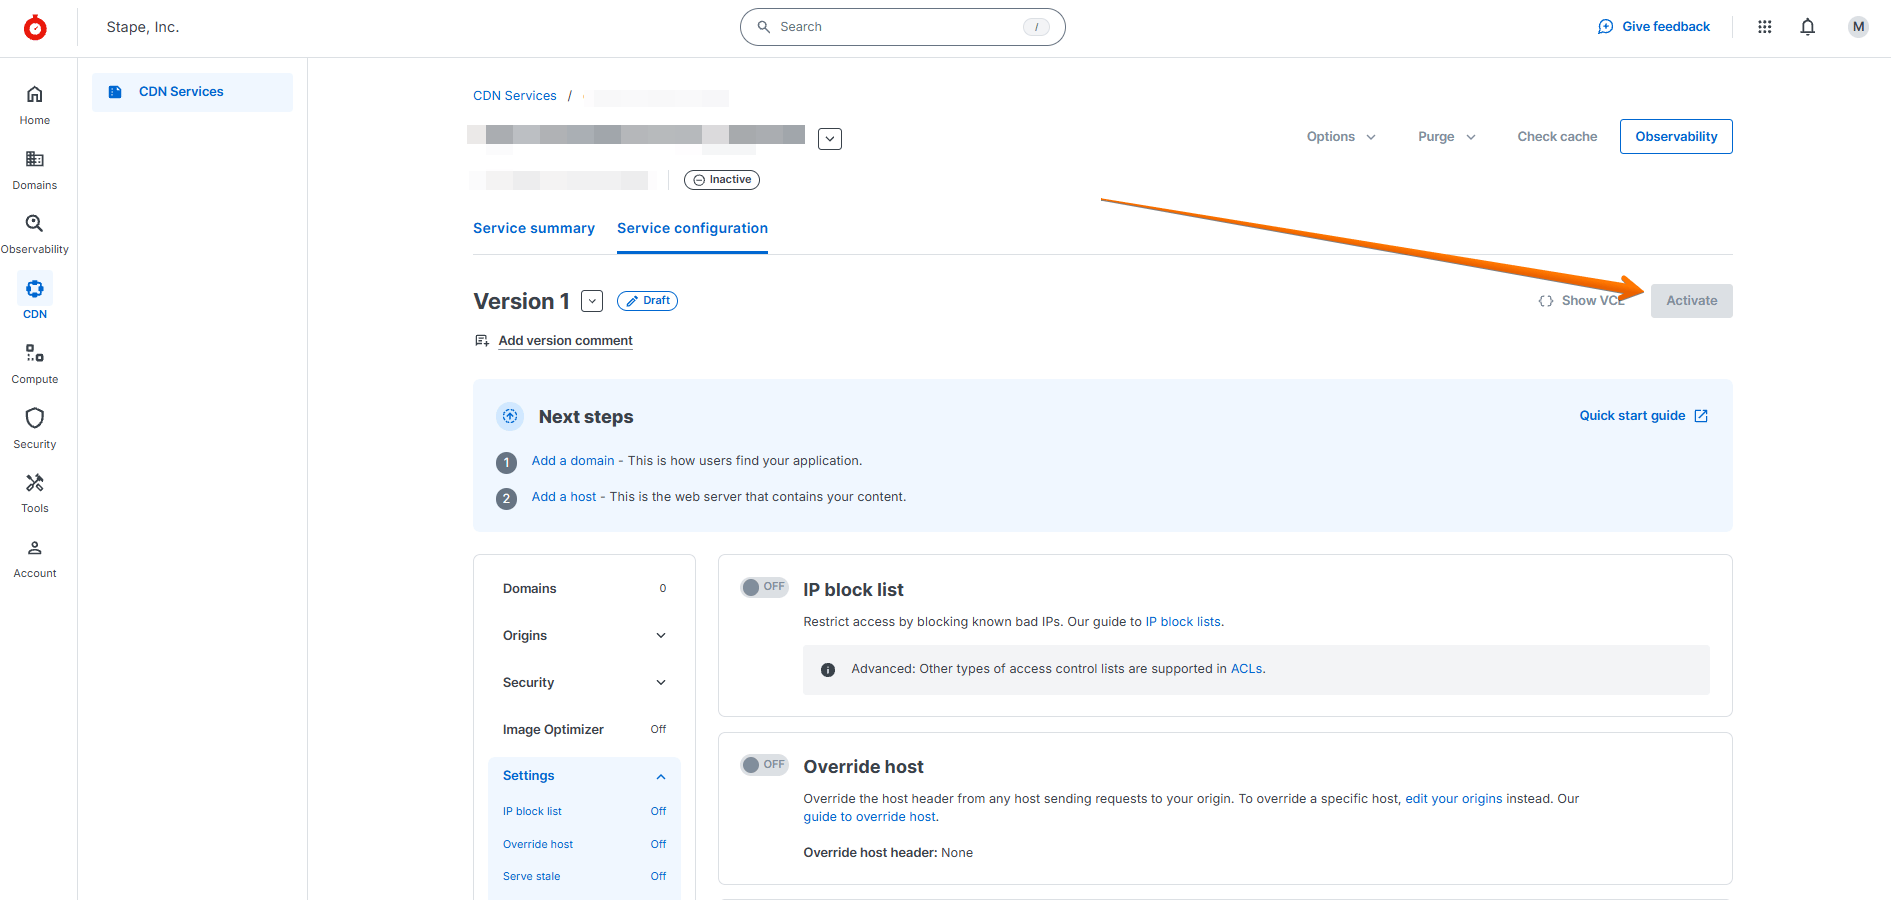Switch to Service configuration tab

(692, 229)
